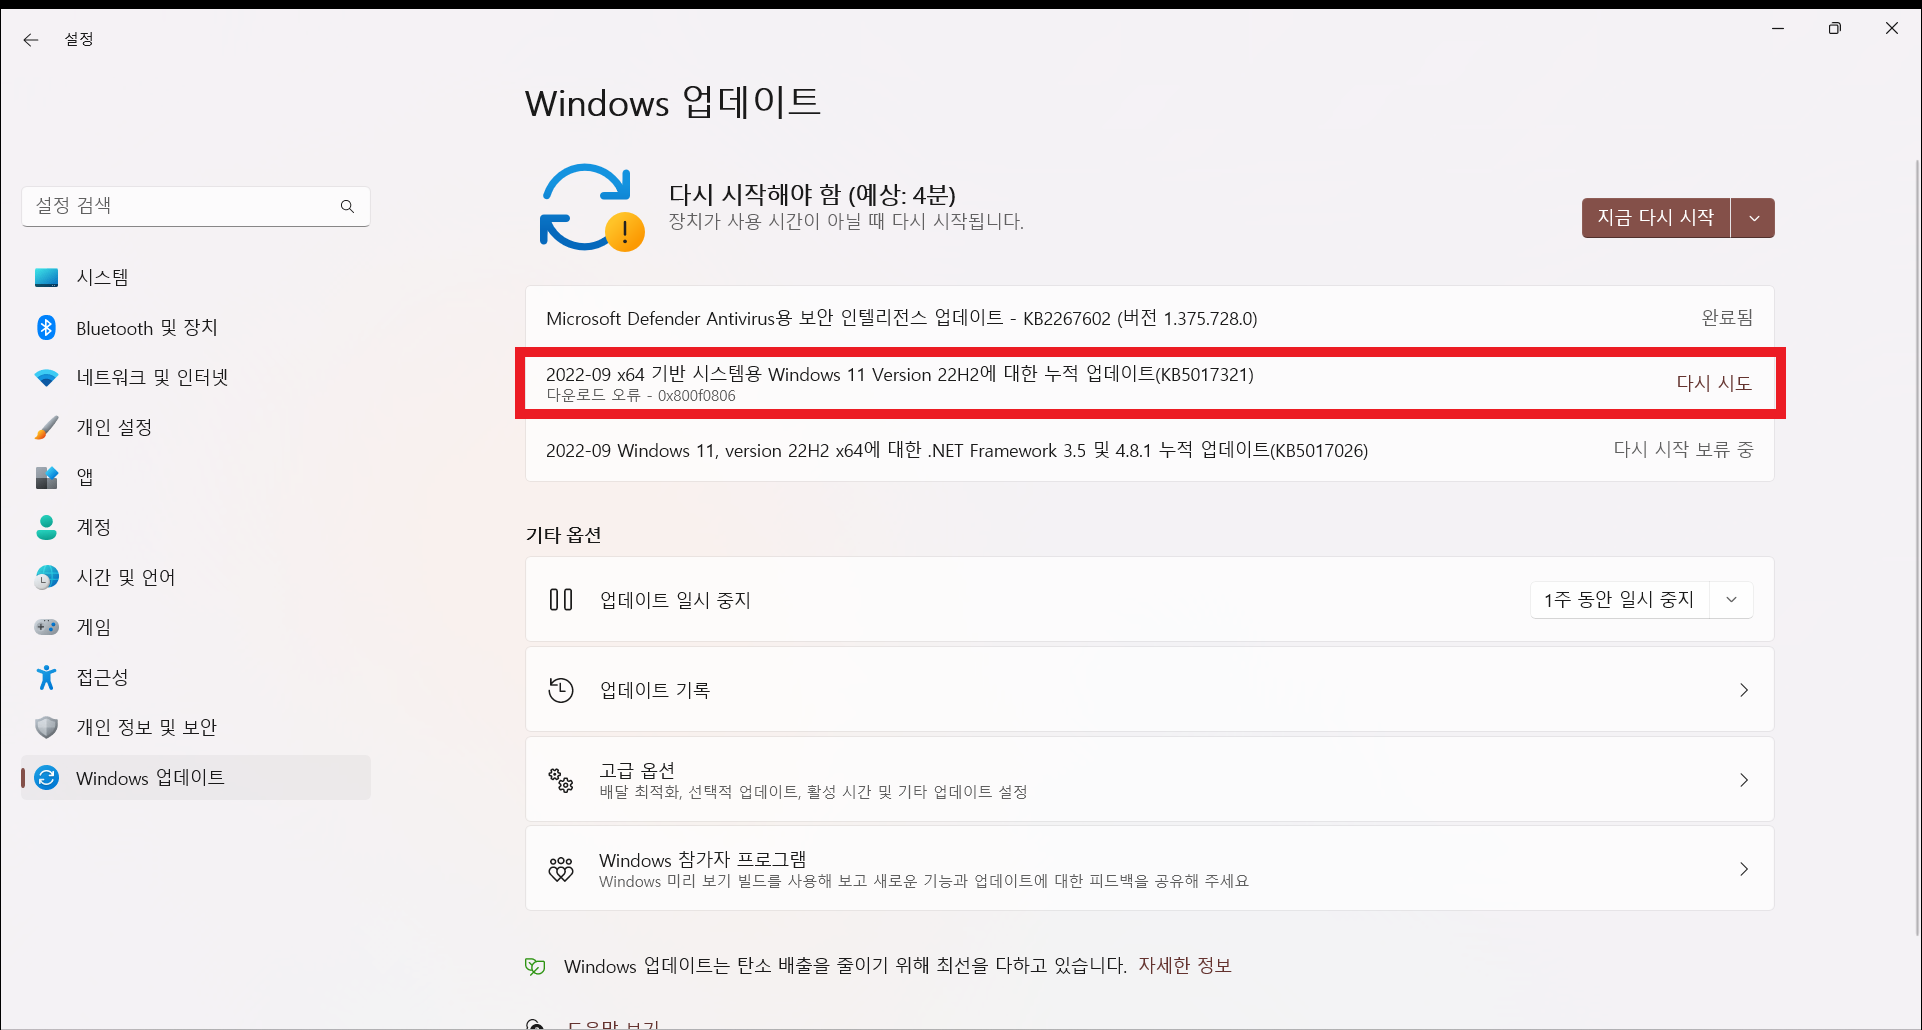Click the 네트워크 및 인터넷 wifi icon

[x=46, y=378]
